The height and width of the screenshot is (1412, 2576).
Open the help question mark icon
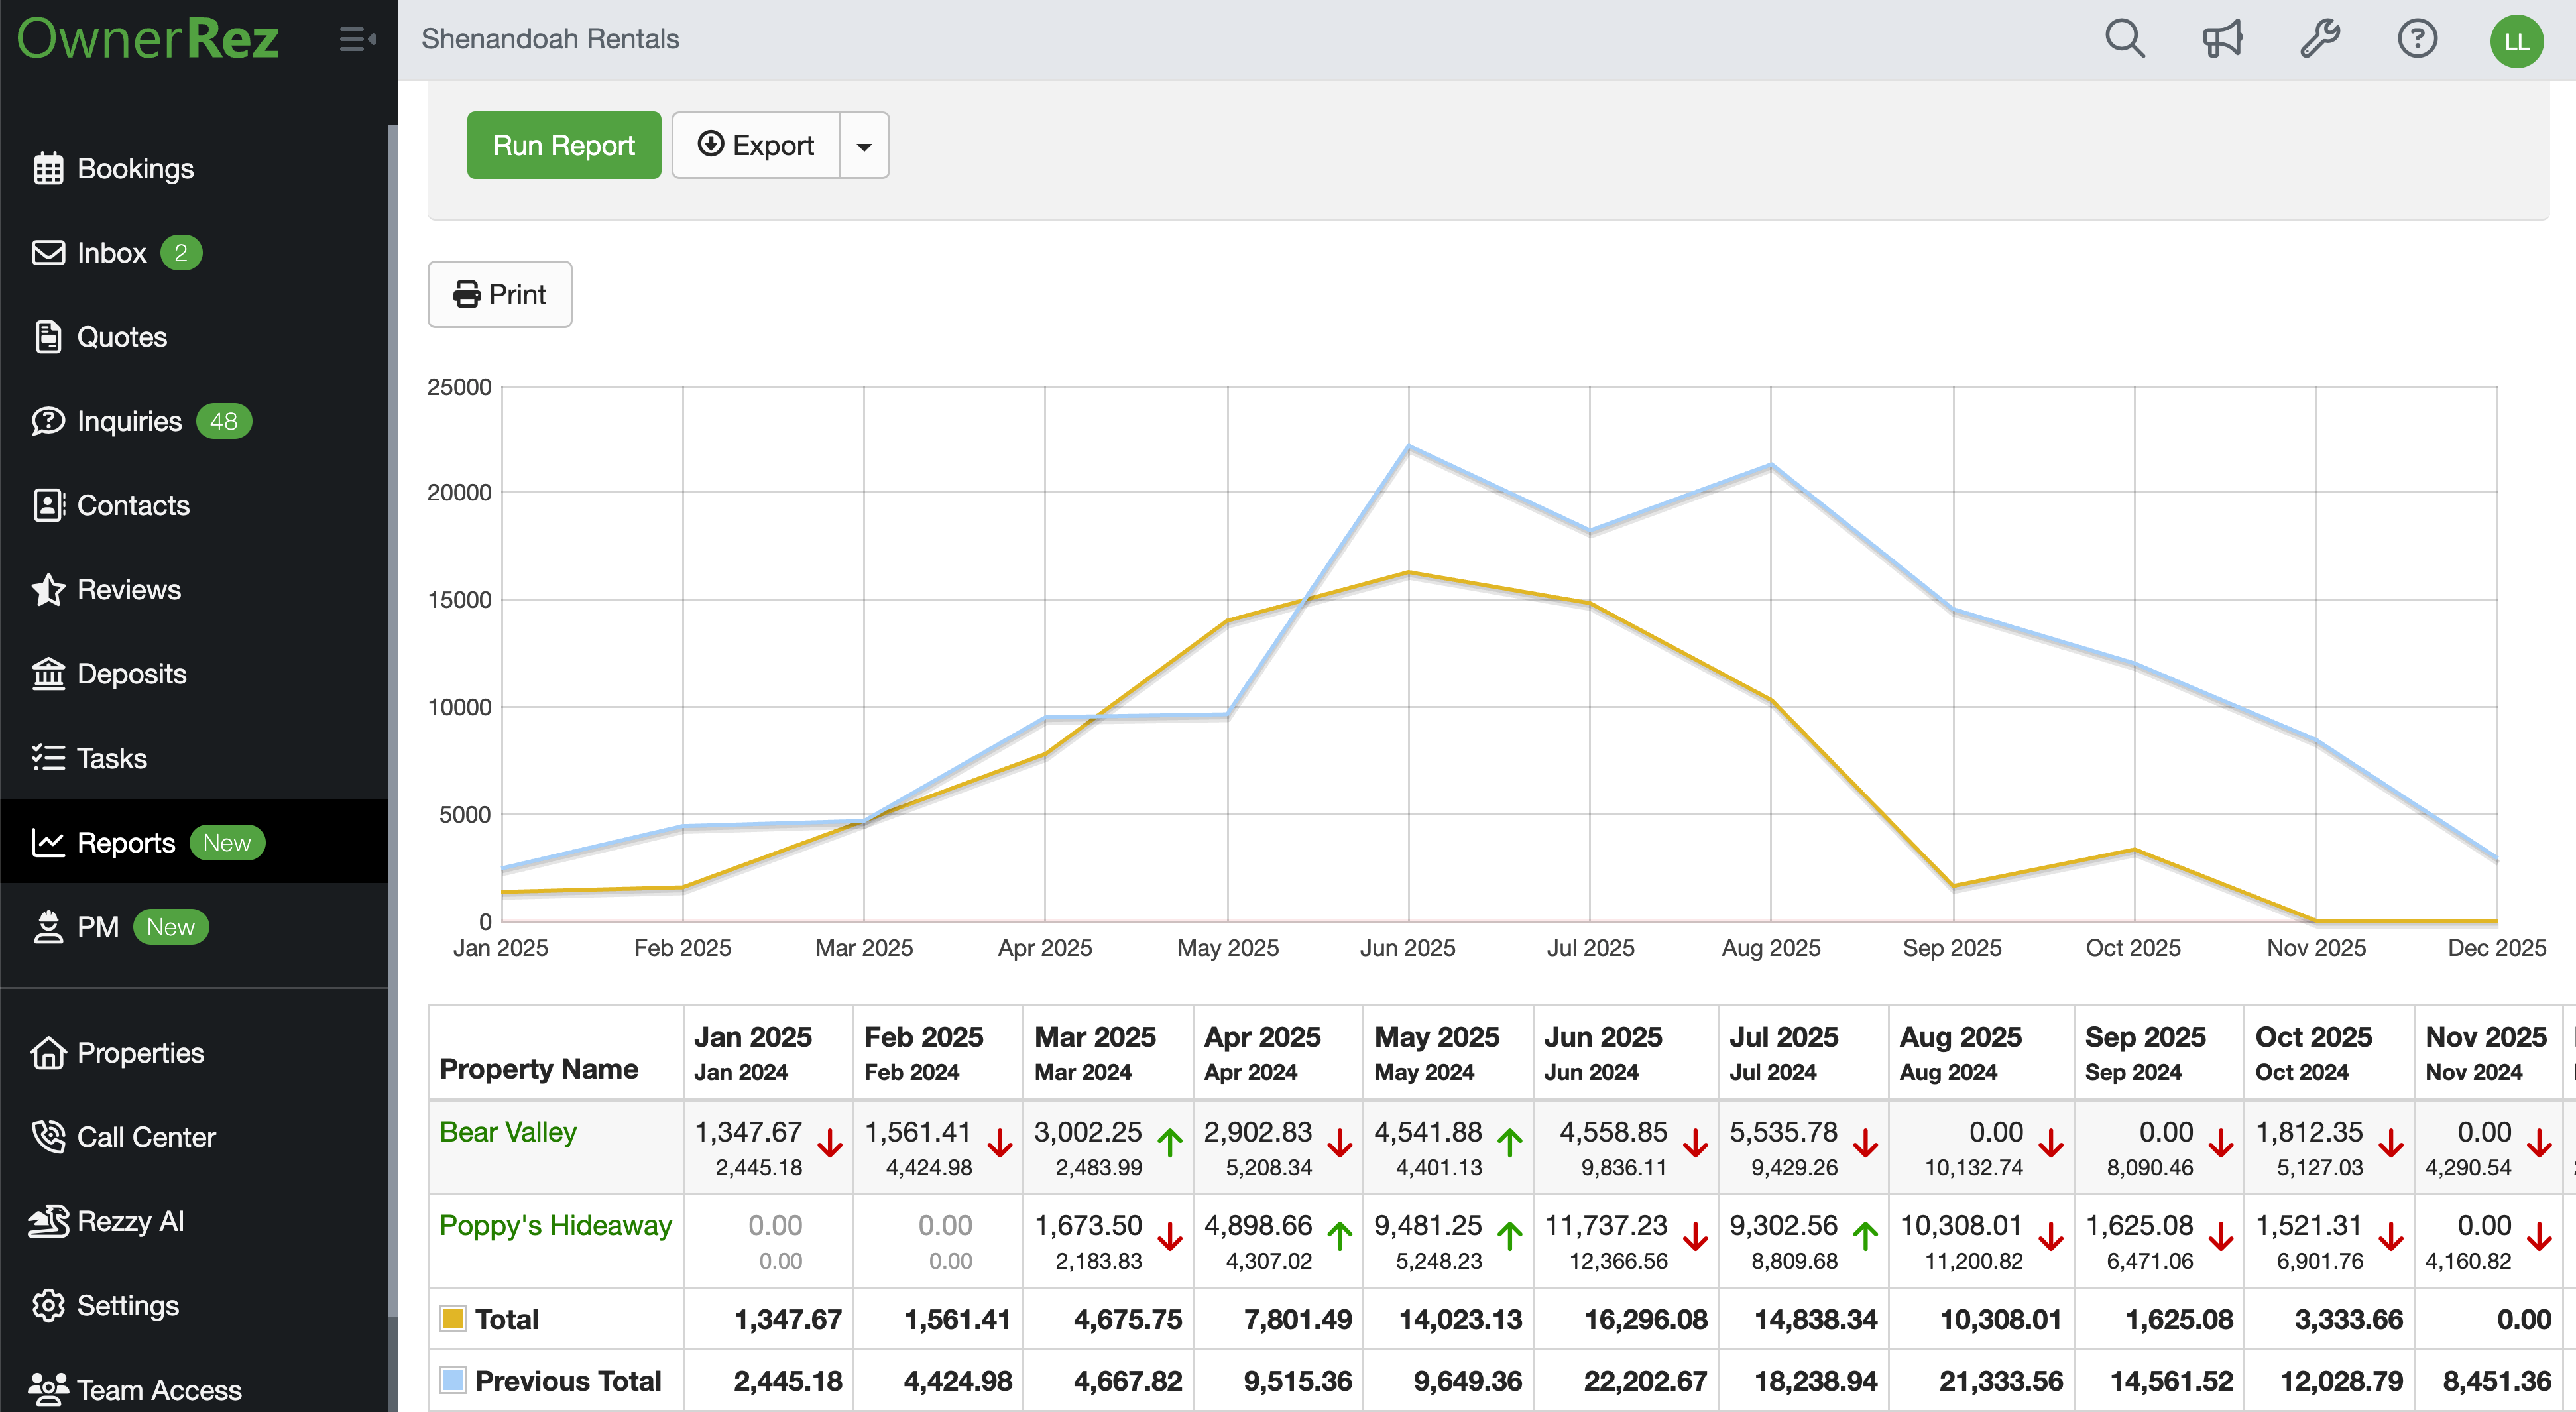2417,39
